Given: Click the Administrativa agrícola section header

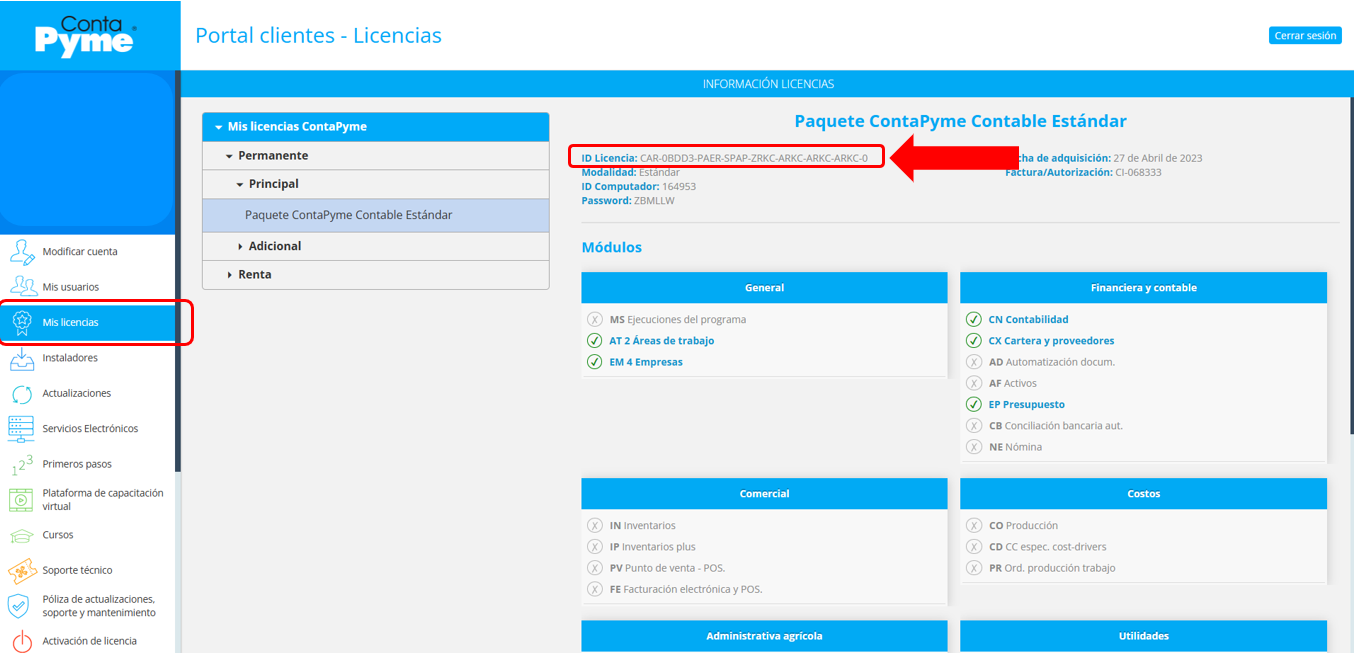Looking at the screenshot, I should 765,636.
